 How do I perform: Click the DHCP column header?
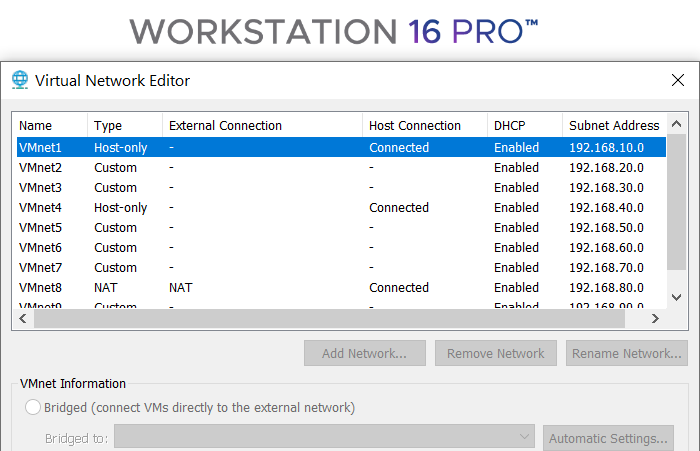[525, 125]
